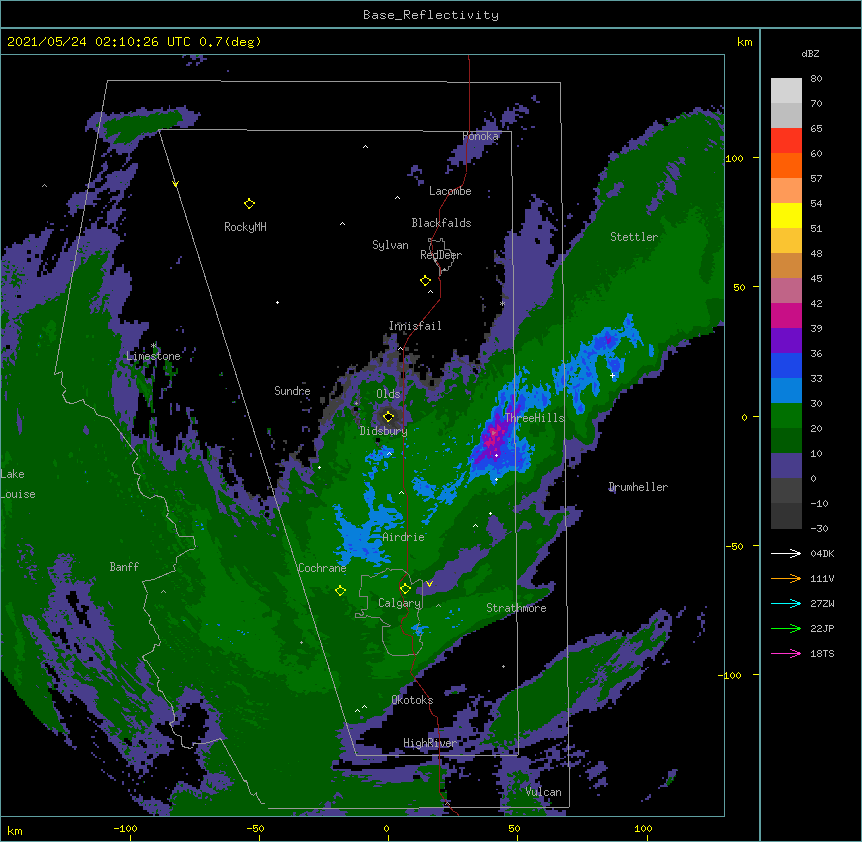
Task: Click the Strathmore city label
Action: coord(516,608)
